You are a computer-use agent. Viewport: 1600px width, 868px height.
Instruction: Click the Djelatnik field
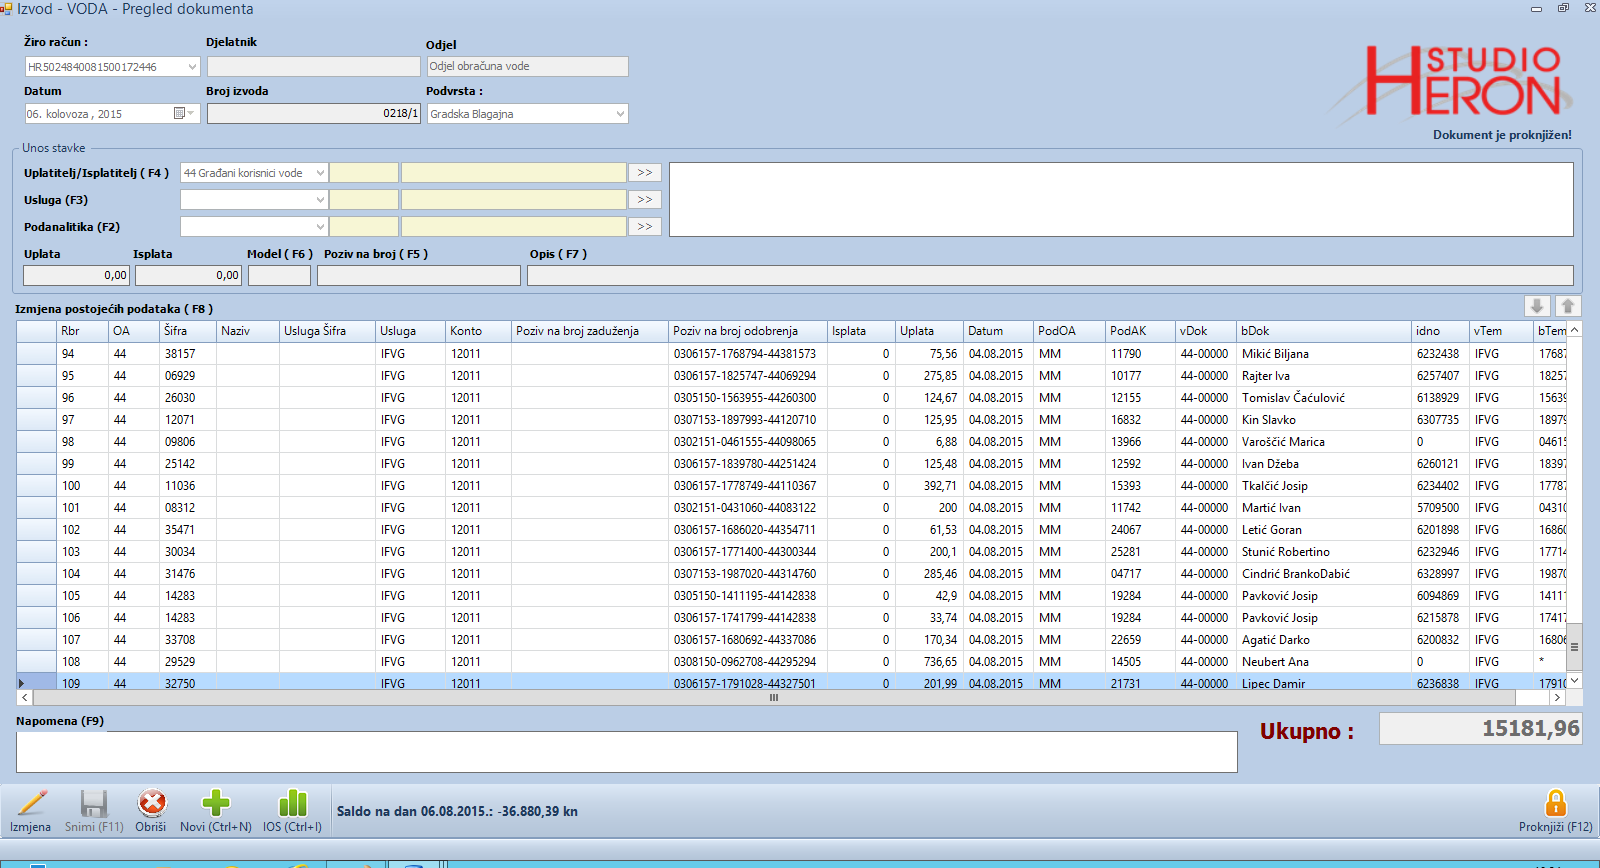[314, 67]
